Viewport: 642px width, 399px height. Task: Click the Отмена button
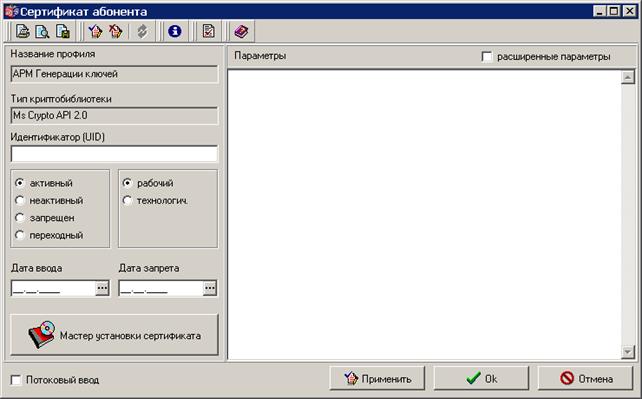(585, 379)
